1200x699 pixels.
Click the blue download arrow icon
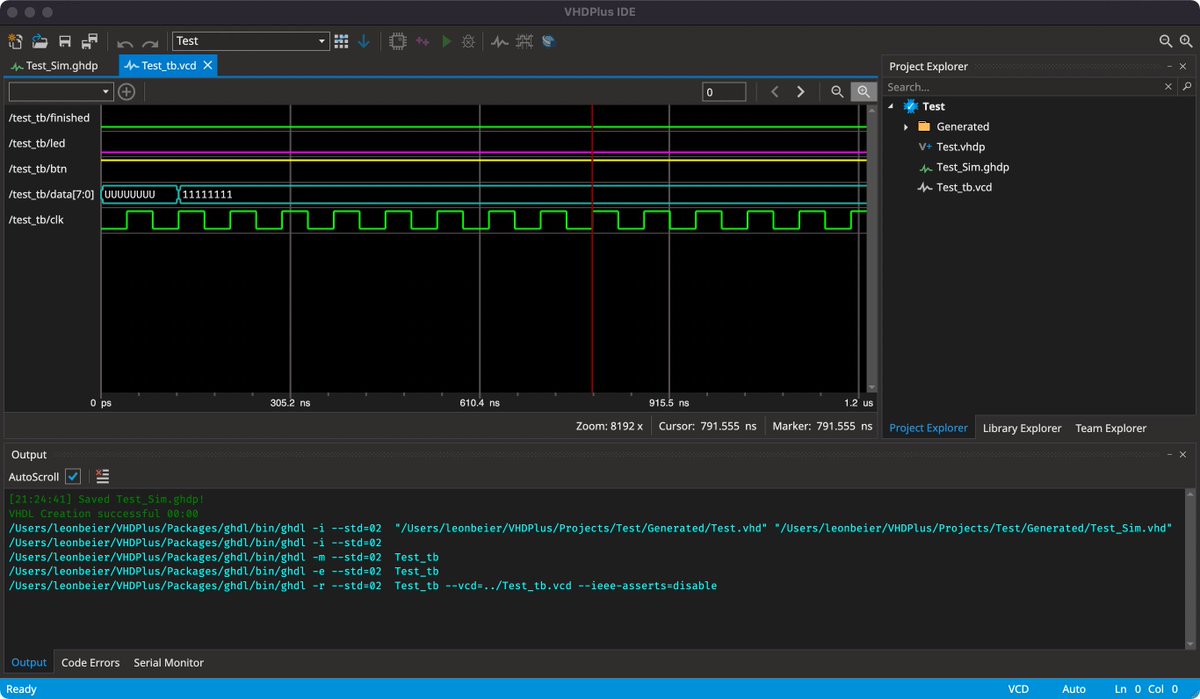click(x=363, y=41)
